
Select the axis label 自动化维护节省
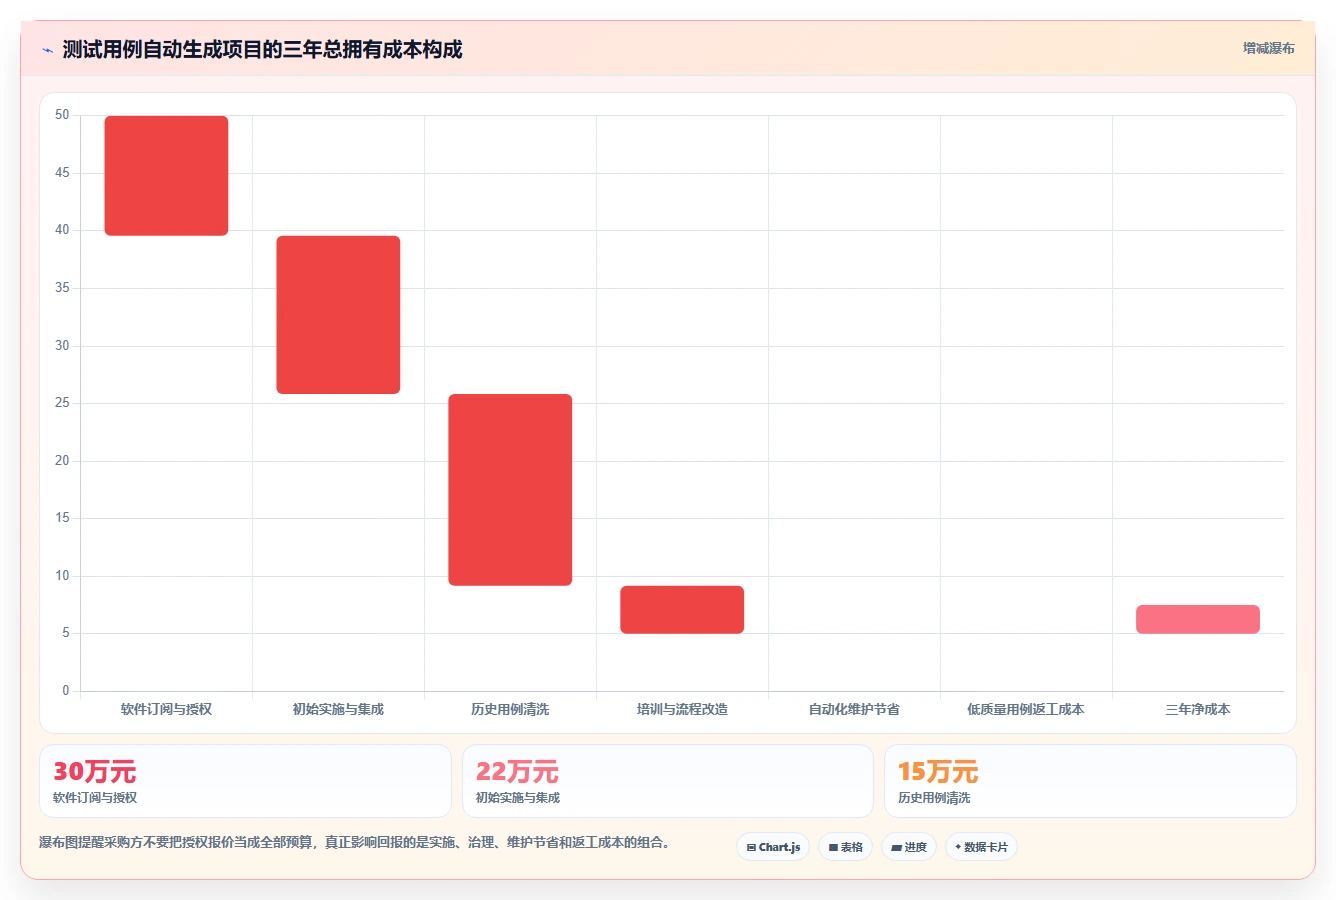point(855,709)
